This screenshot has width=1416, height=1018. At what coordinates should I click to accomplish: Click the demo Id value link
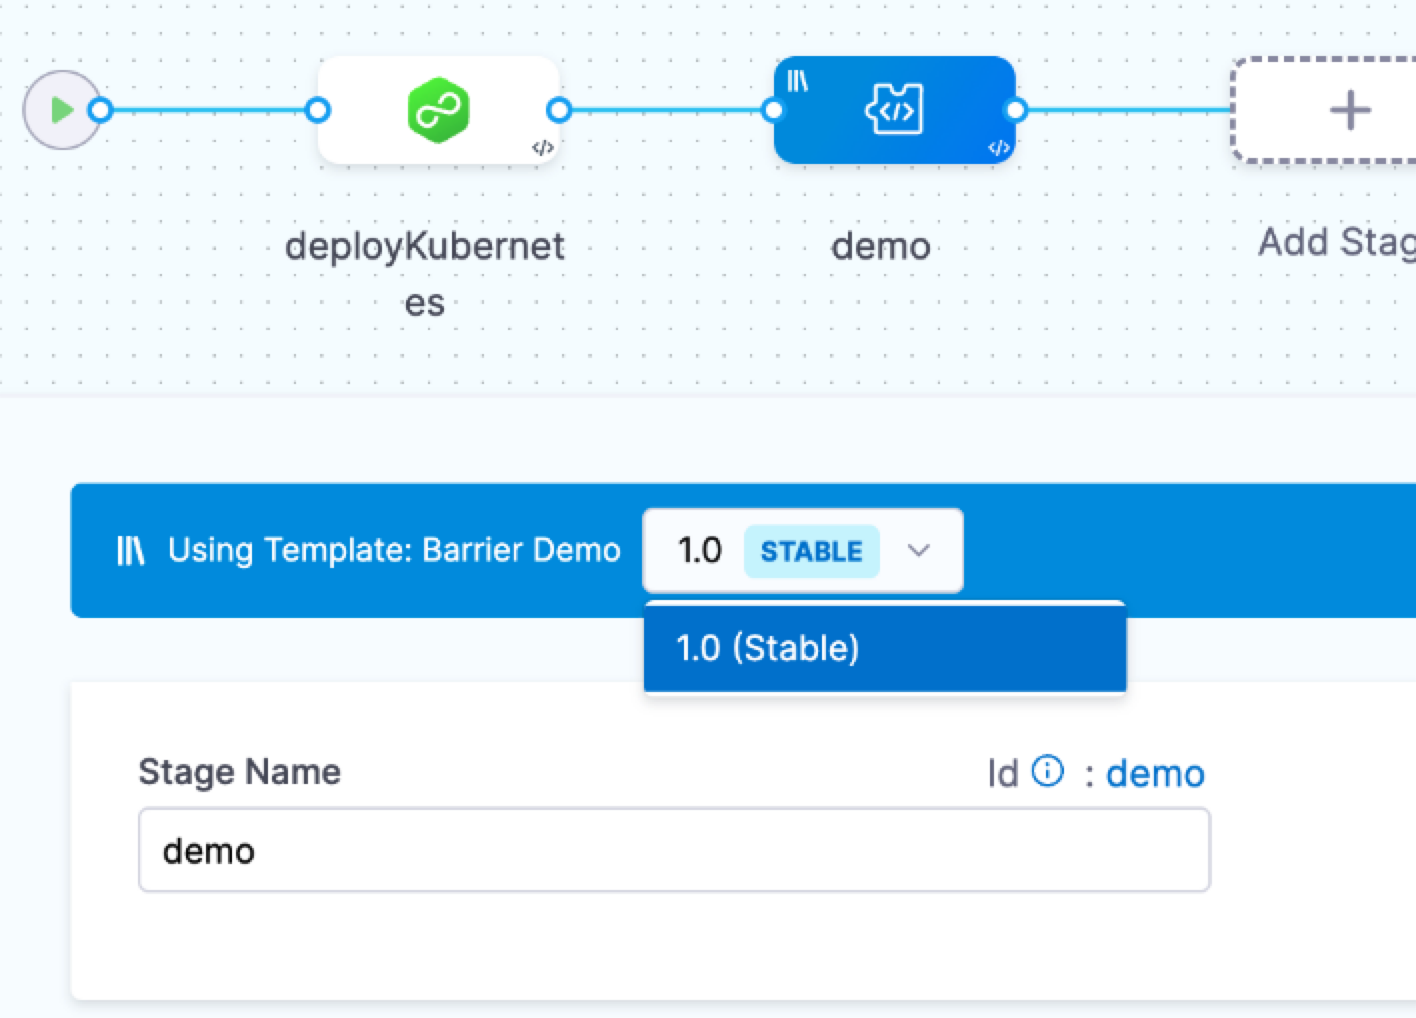[1155, 773]
